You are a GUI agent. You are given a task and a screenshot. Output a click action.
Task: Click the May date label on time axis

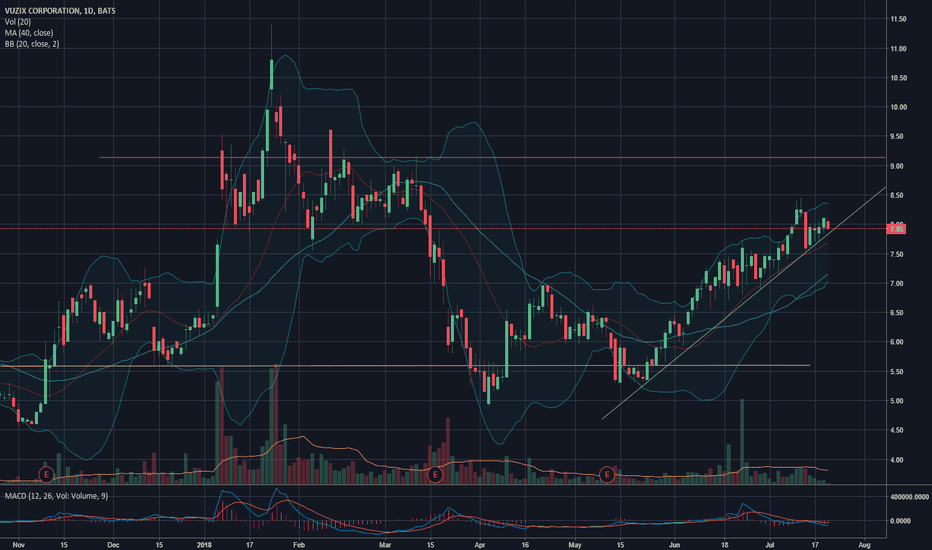tap(574, 544)
